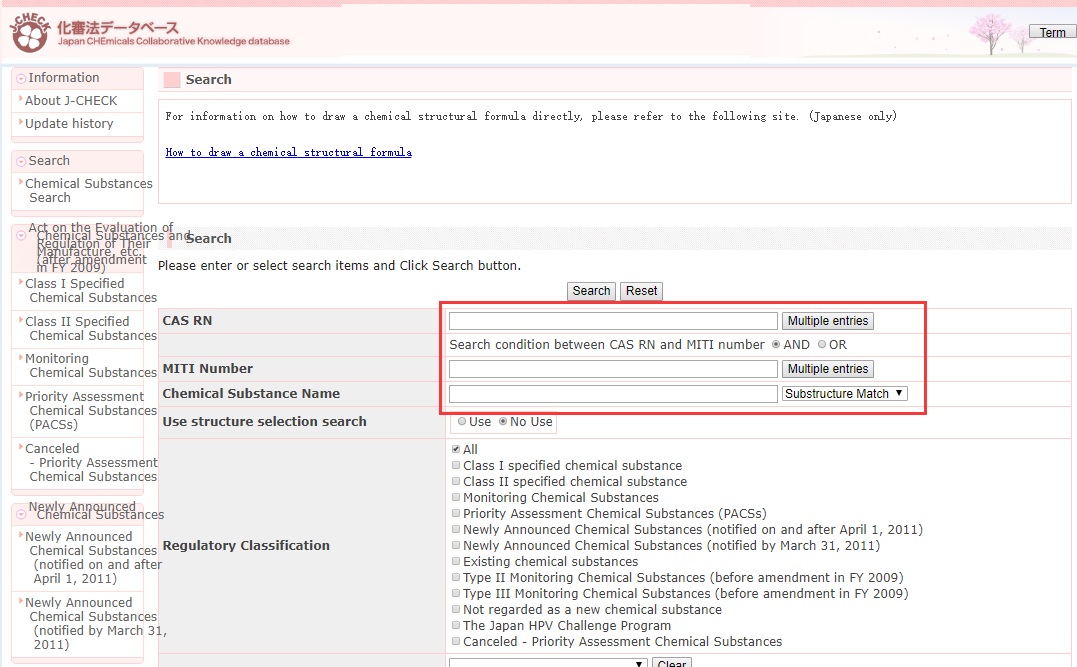Viewport: 1077px width, 667px height.
Task: Open the How to draw a chemical structural formula link
Action: (288, 152)
